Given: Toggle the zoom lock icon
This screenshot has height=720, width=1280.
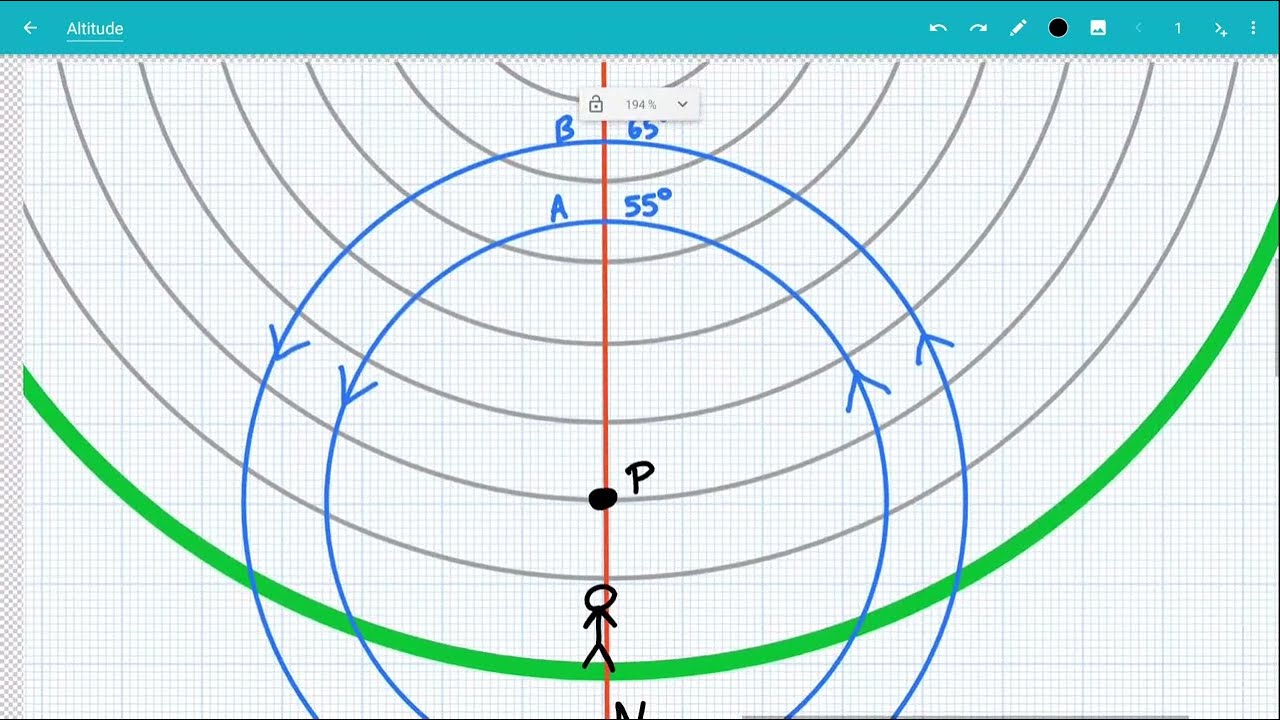Looking at the screenshot, I should (x=596, y=104).
